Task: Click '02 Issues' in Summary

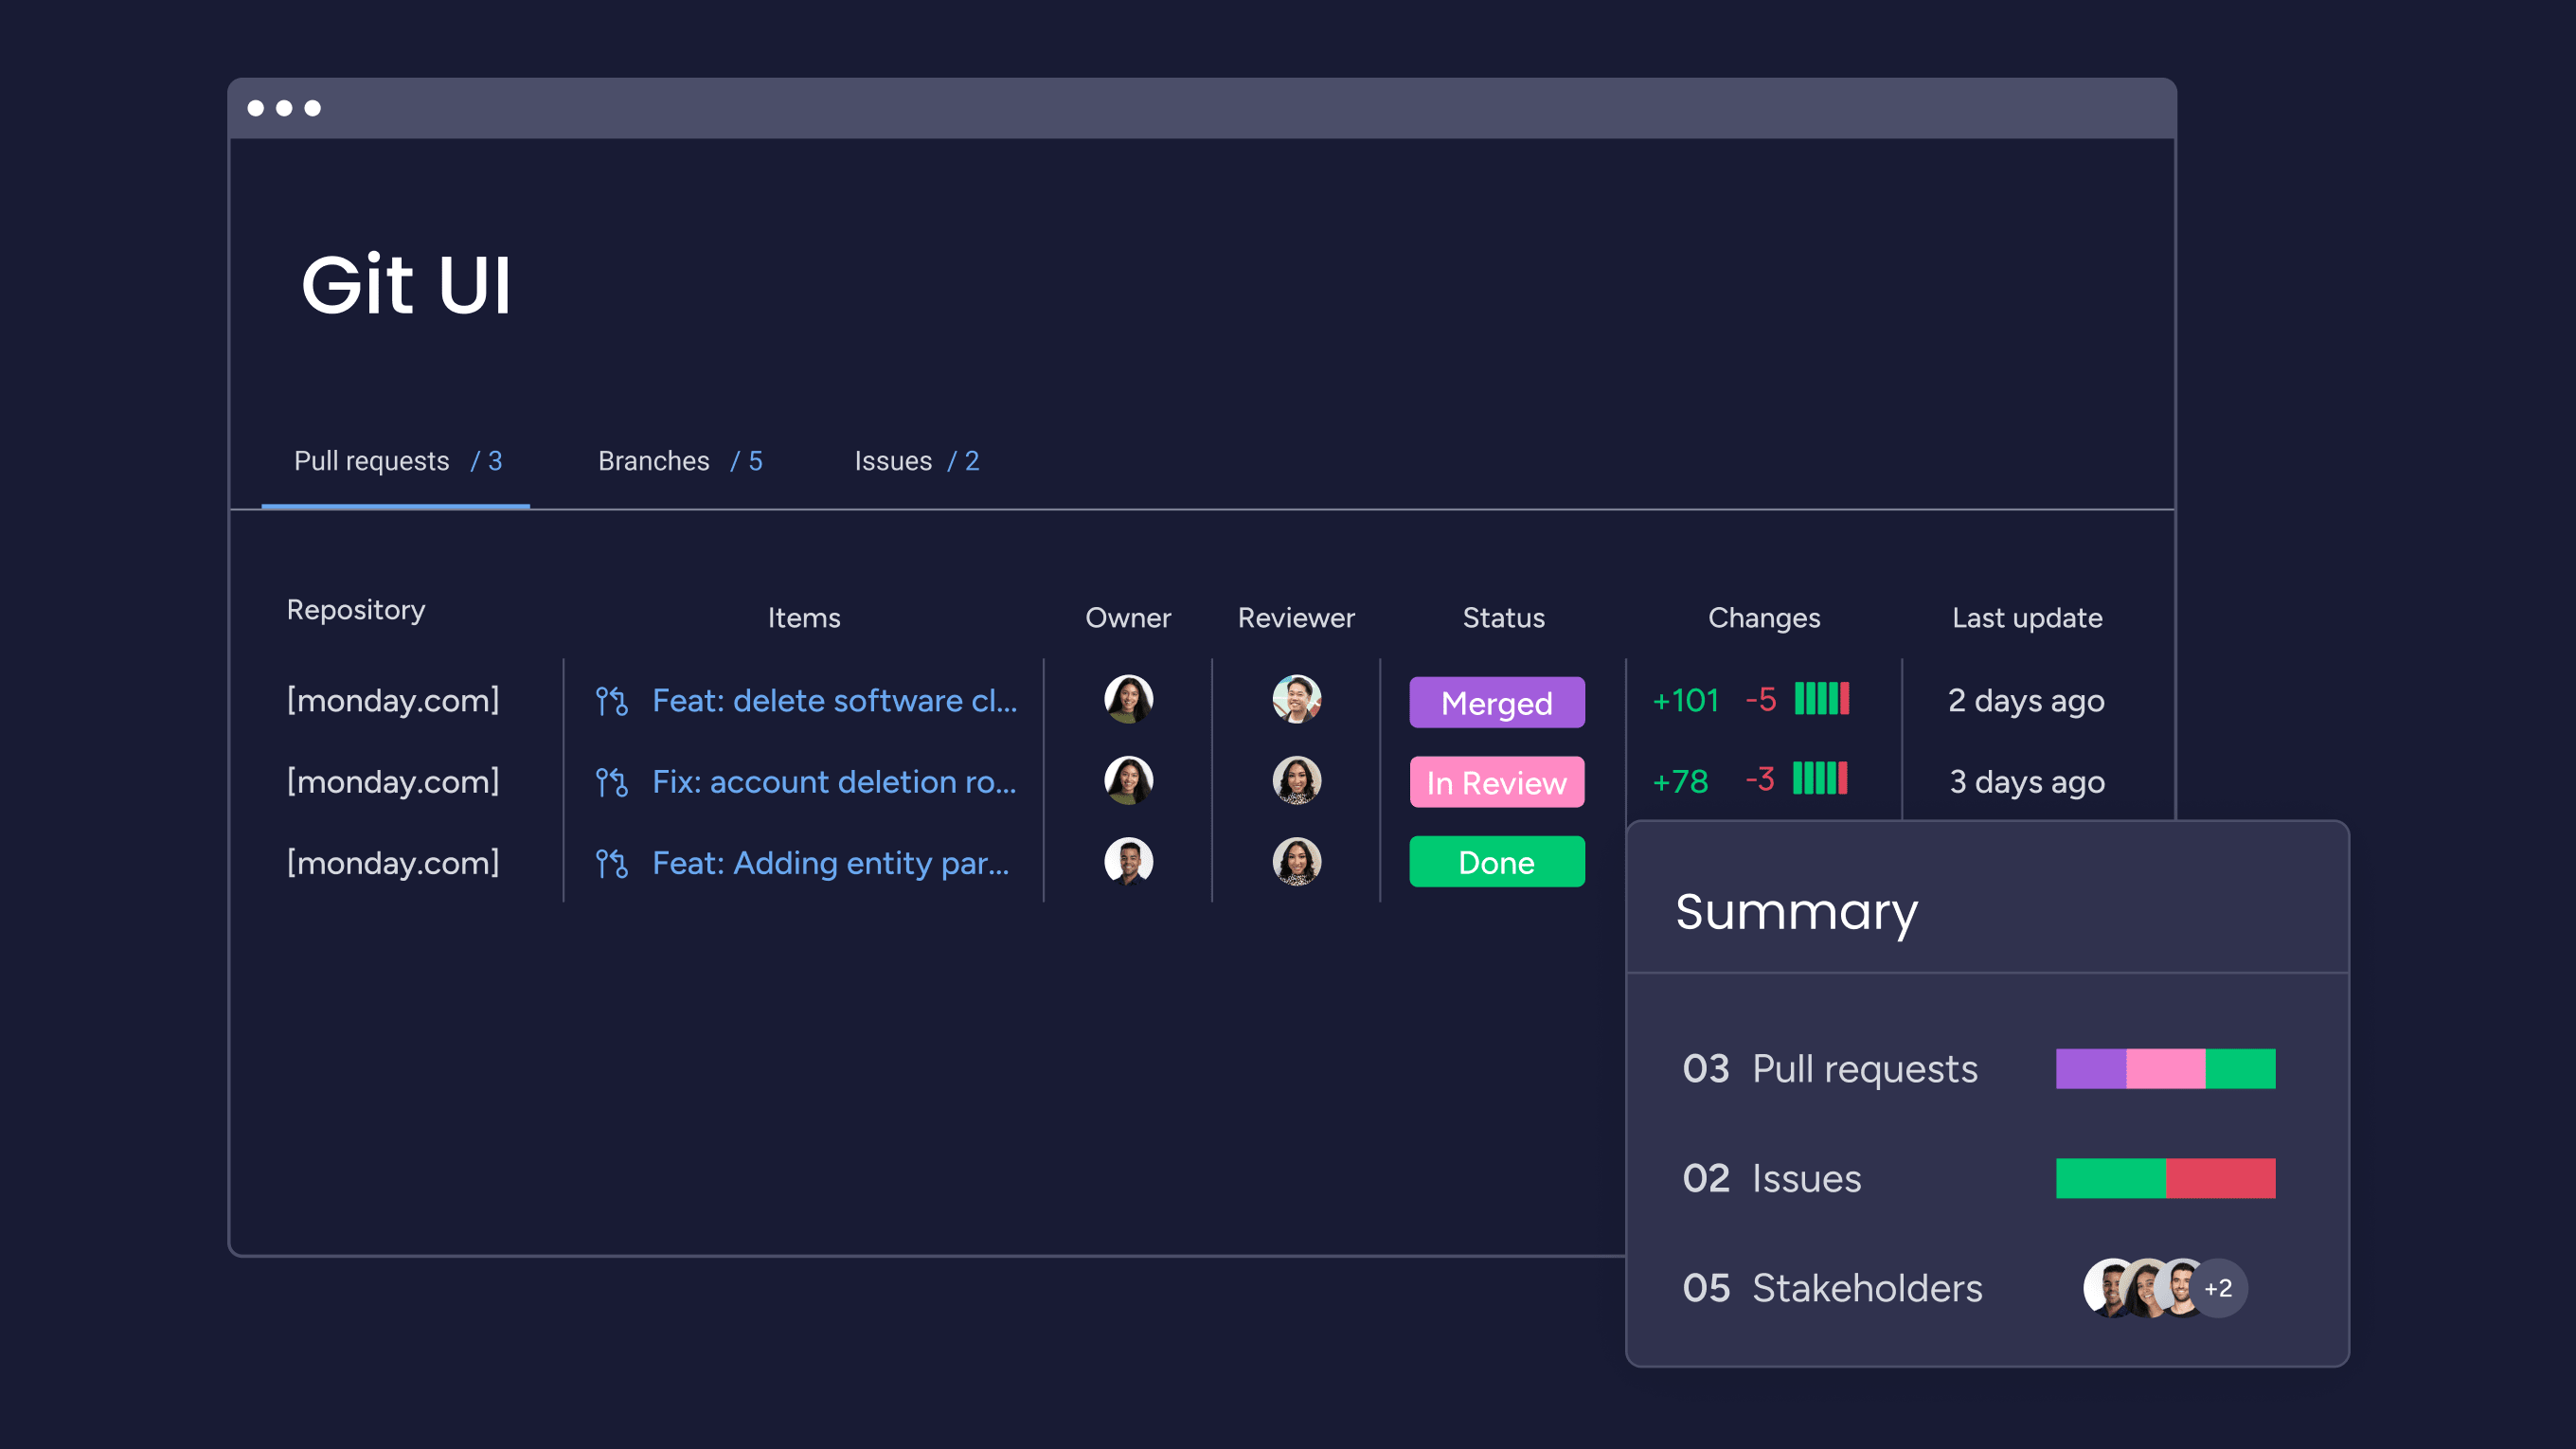Action: pyautogui.click(x=1772, y=1178)
